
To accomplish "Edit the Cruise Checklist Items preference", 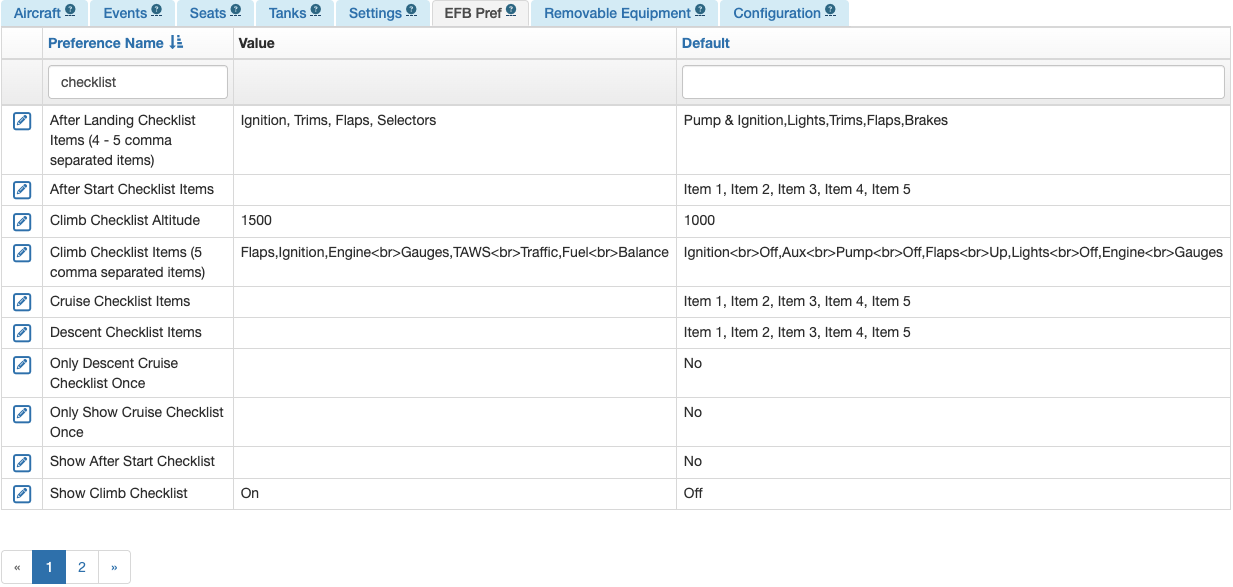I will [22, 302].
